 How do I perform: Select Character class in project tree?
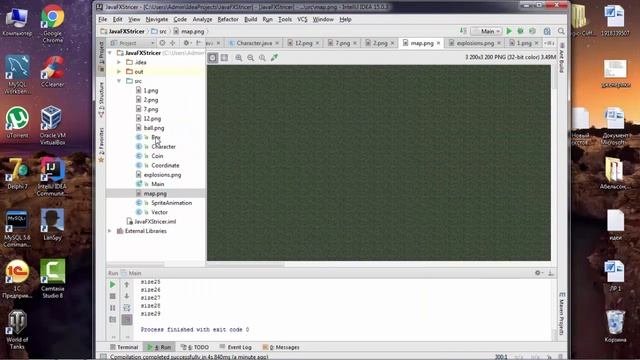click(x=163, y=147)
